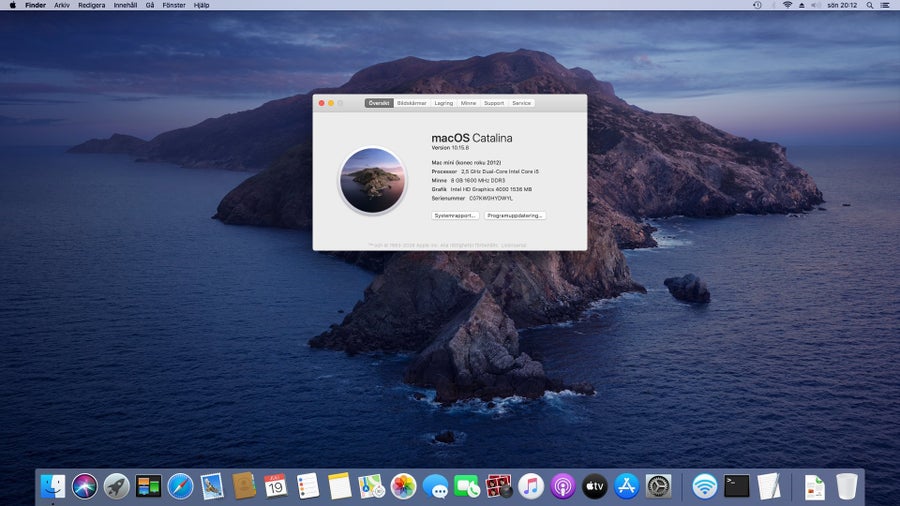Open Spotlight search magnifier
This screenshot has width=900, height=506.
(x=870, y=5)
